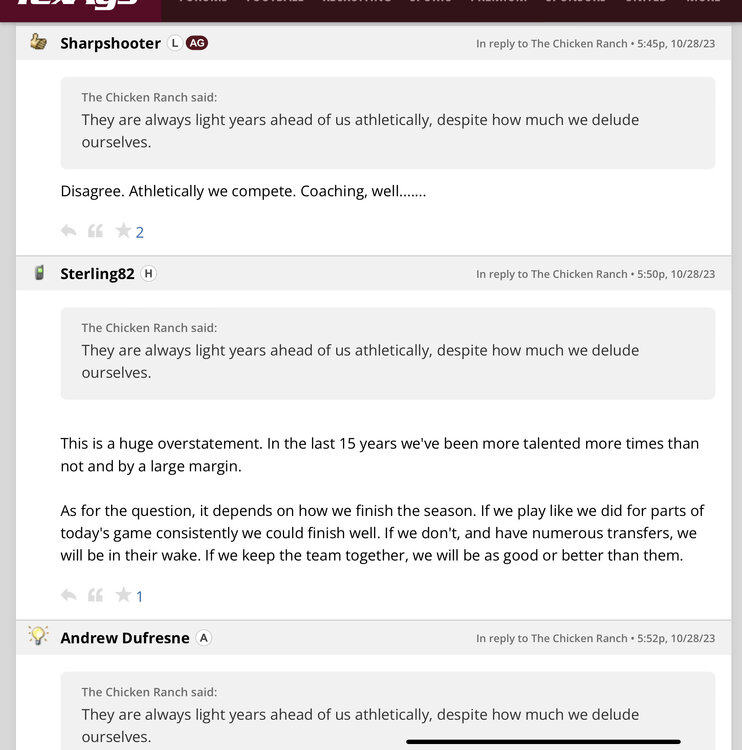The image size is (742, 750).
Task: Open the star count on Sharpshooter's post
Action: point(140,232)
